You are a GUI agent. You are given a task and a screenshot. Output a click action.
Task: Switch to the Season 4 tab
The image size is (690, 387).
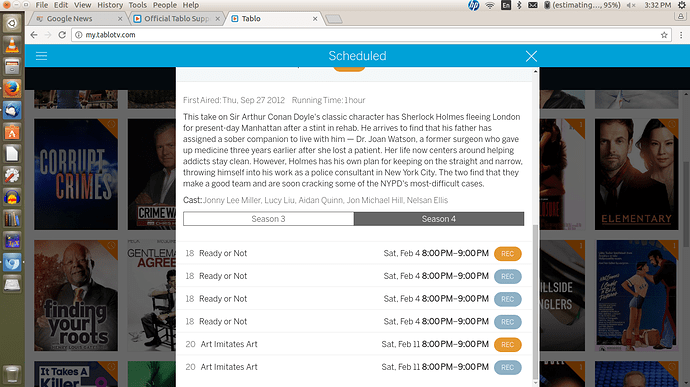439,219
